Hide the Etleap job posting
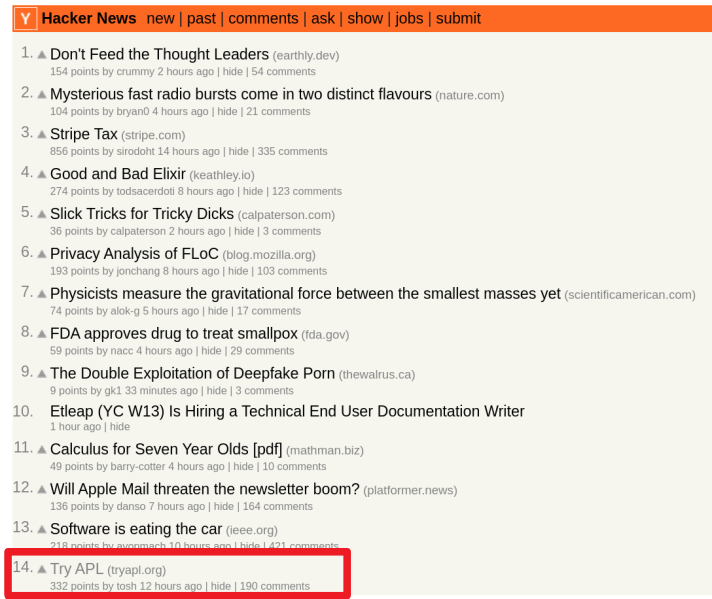The image size is (712, 599). pos(120,427)
